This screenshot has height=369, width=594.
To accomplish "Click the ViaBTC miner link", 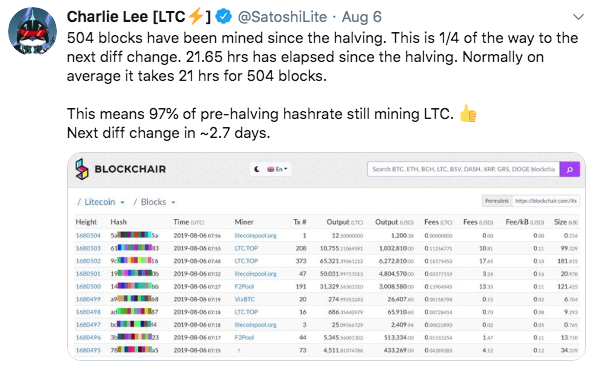I will tap(244, 299).
